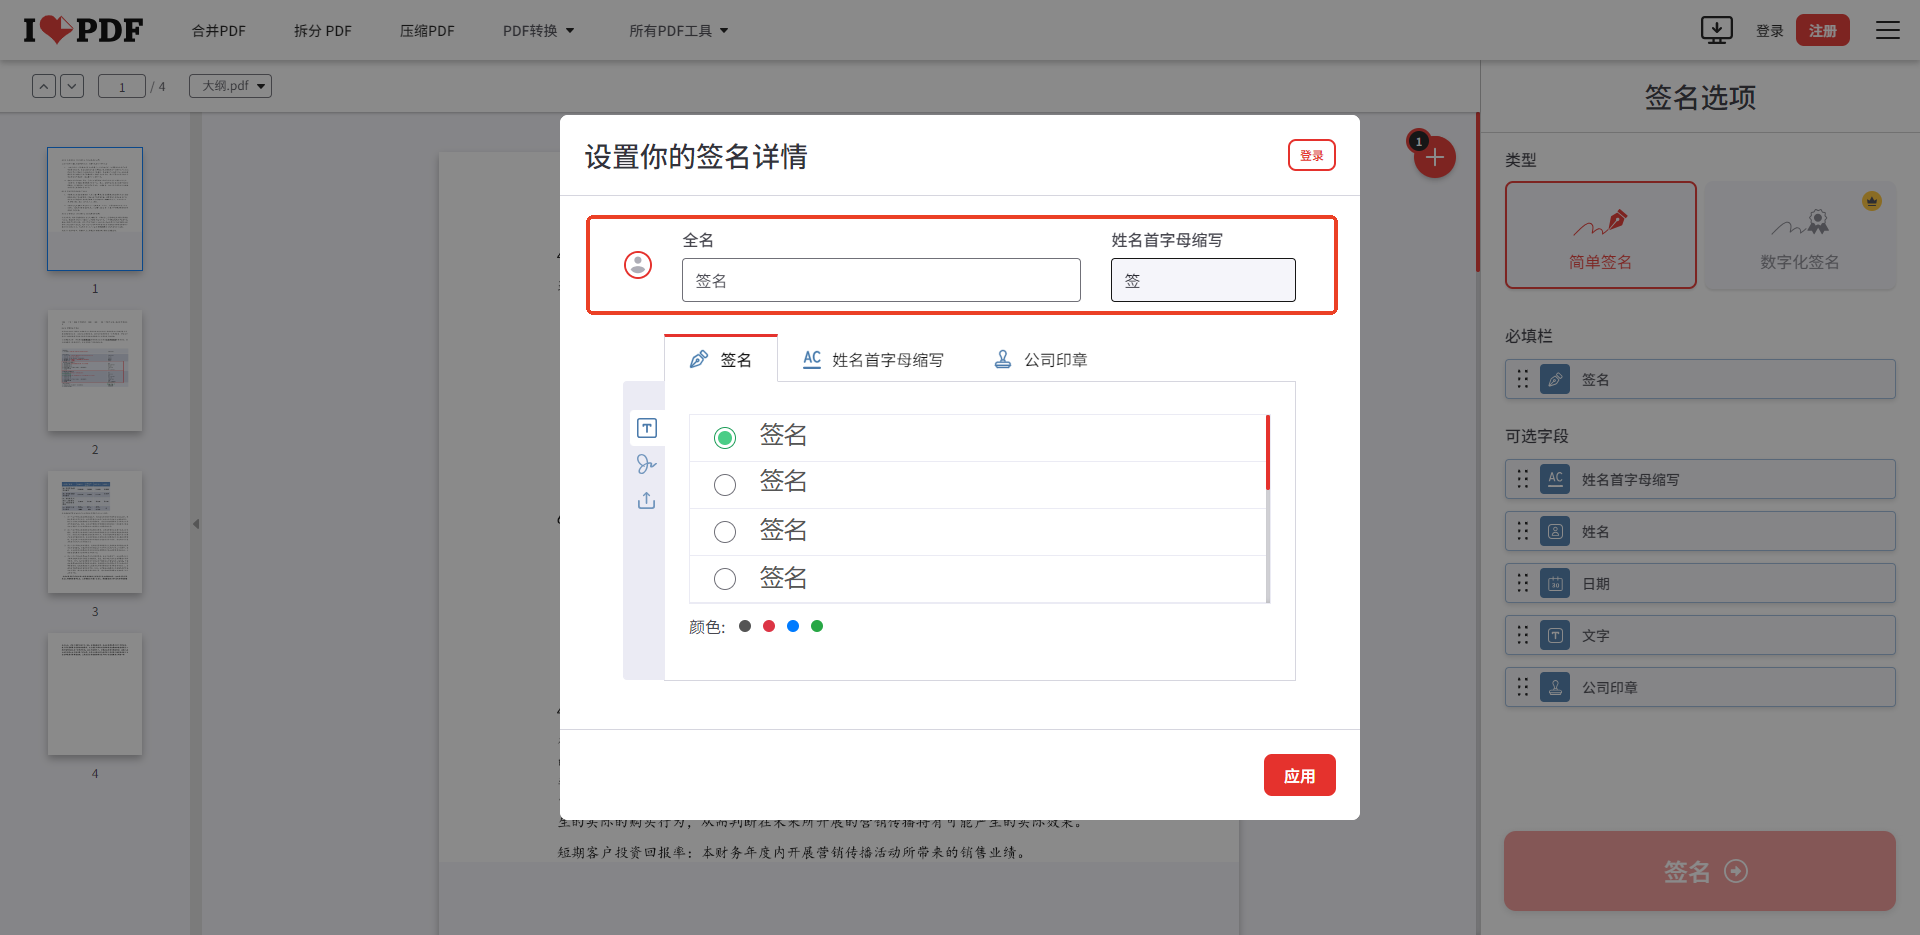Viewport: 1920px width, 935px height.
Task: Grab drag handle of 姓名 field
Action: (1522, 531)
